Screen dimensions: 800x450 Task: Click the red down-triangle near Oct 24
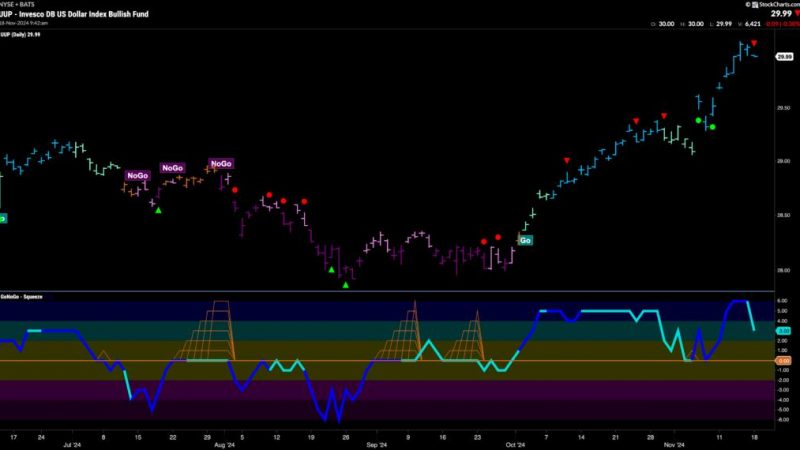click(636, 121)
